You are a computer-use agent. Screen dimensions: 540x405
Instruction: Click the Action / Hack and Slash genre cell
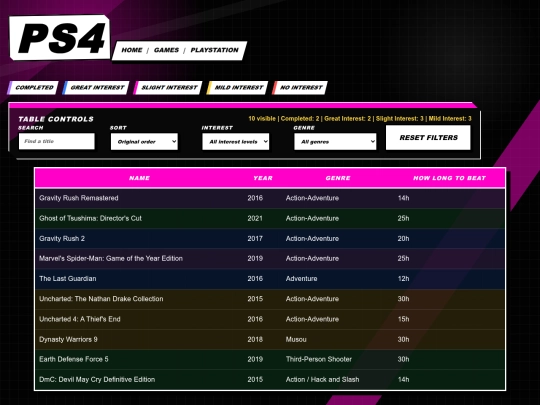click(322, 380)
